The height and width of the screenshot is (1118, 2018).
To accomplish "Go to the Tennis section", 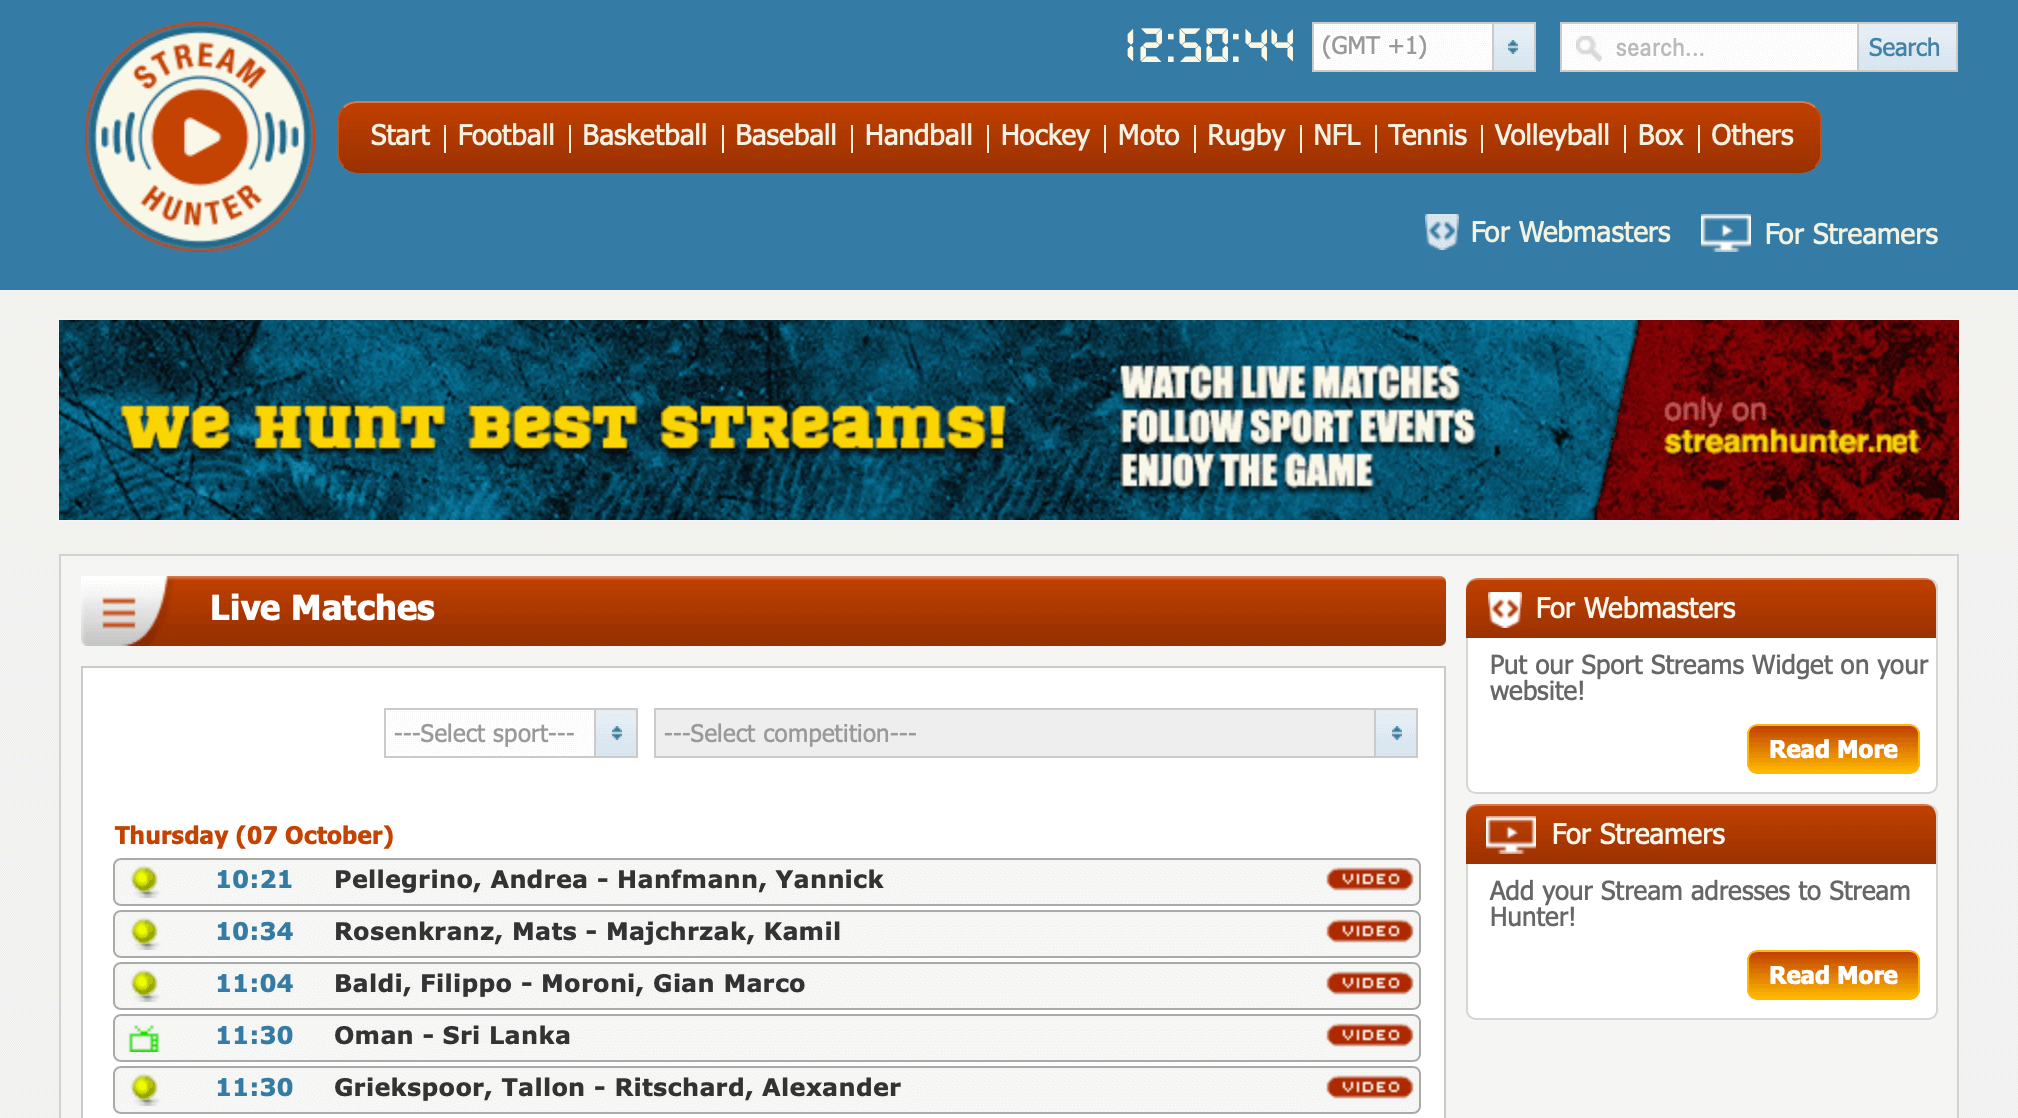I will [x=1426, y=135].
